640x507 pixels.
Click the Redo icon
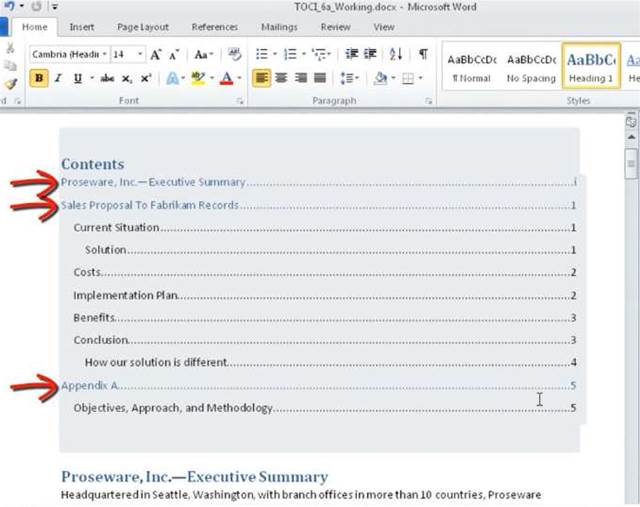36,6
